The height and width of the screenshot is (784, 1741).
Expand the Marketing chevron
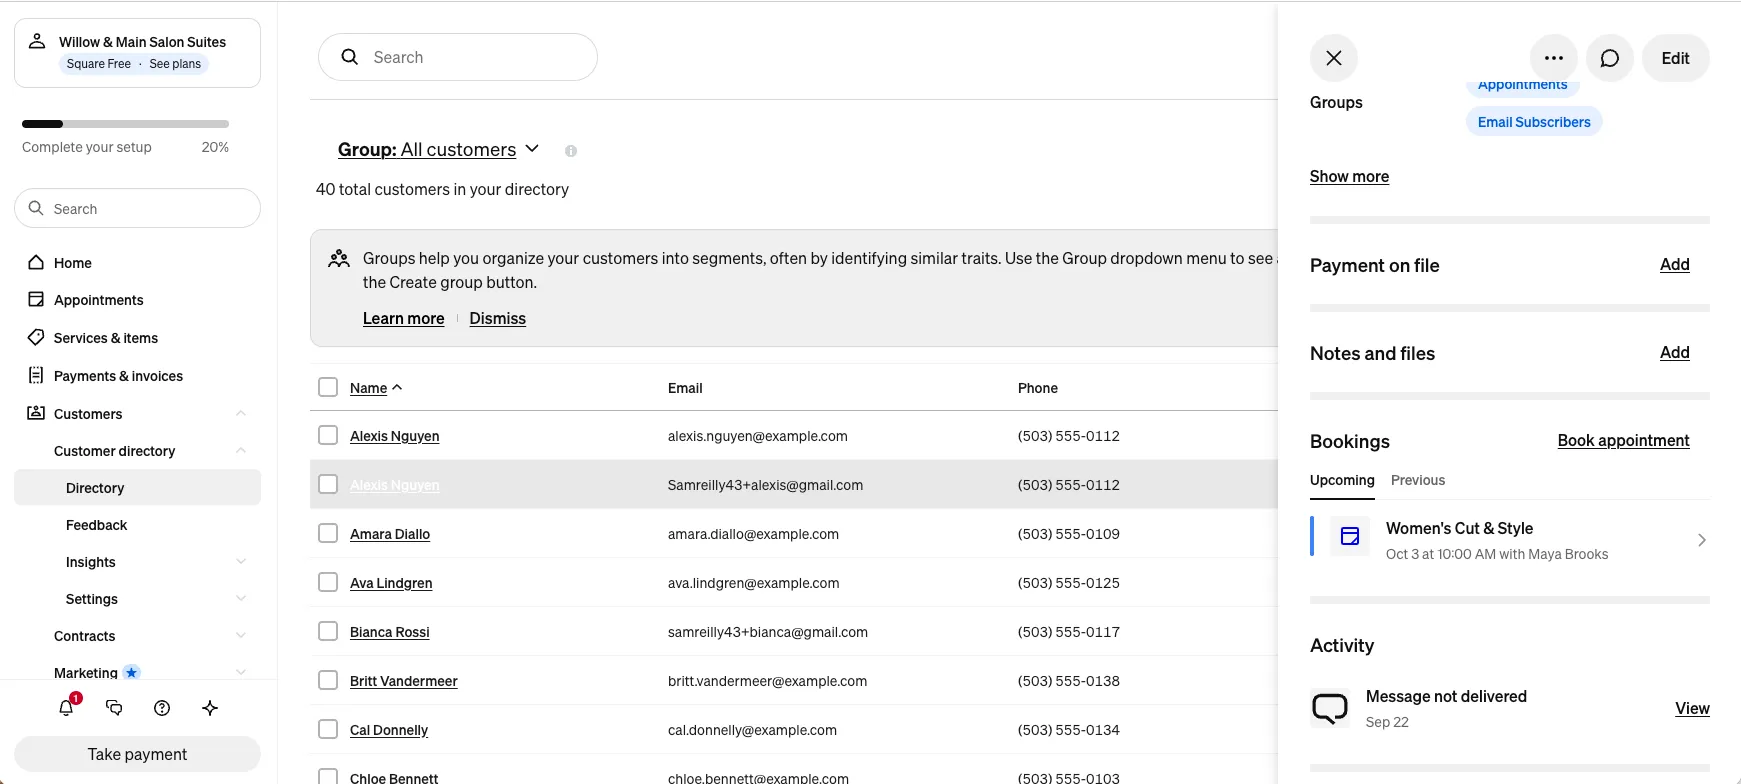point(241,672)
